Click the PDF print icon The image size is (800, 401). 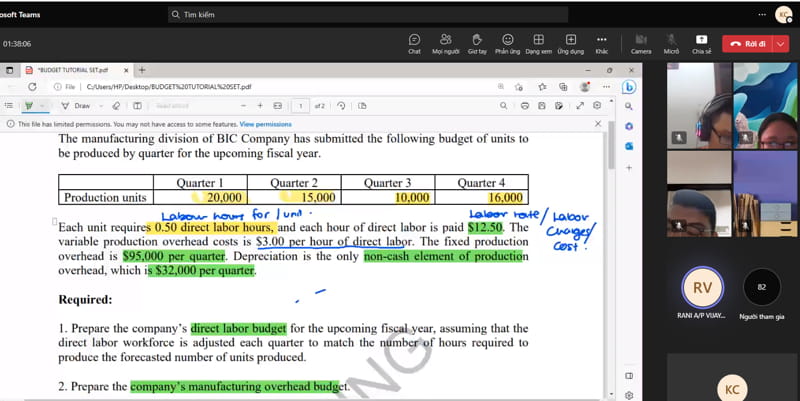(x=526, y=105)
